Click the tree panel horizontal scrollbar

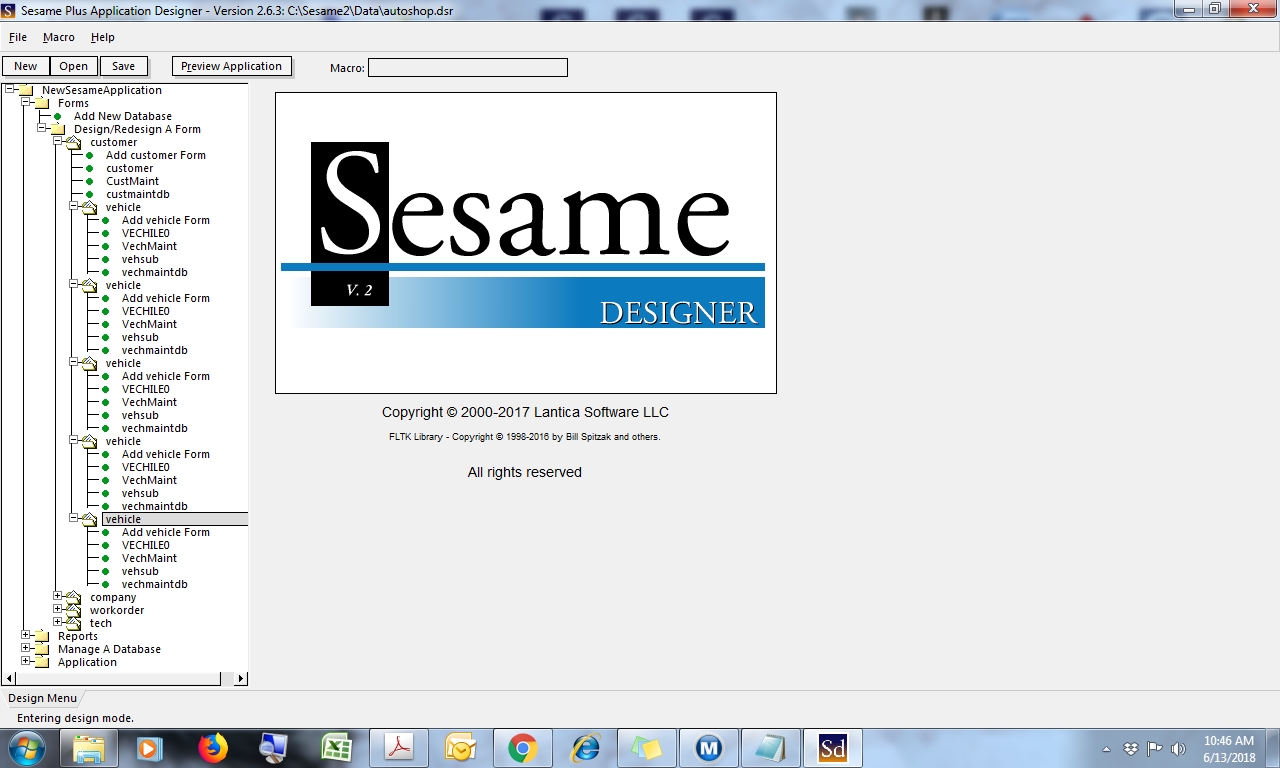[x=120, y=679]
